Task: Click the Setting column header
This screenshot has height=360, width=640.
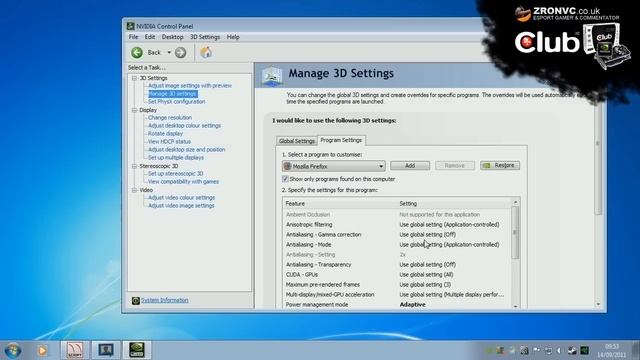Action: [453, 203]
